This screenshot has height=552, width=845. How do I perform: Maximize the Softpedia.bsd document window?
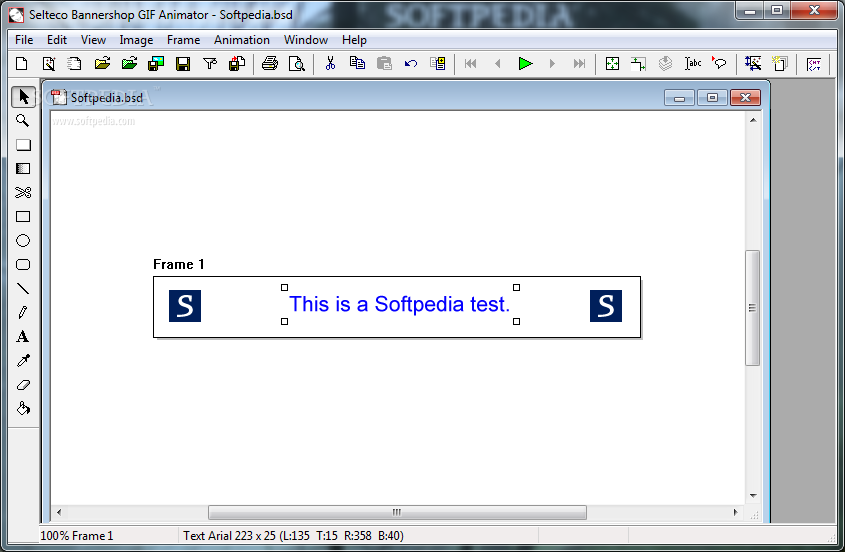coord(712,98)
